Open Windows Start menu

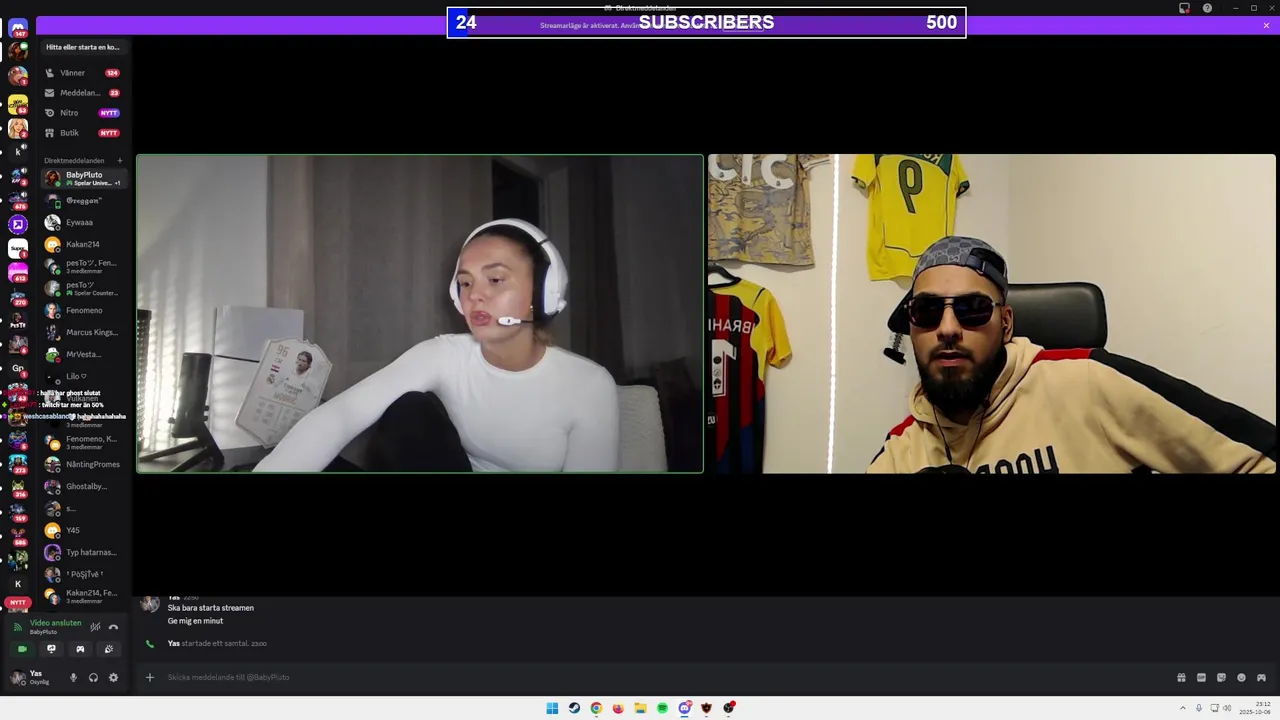[552, 708]
